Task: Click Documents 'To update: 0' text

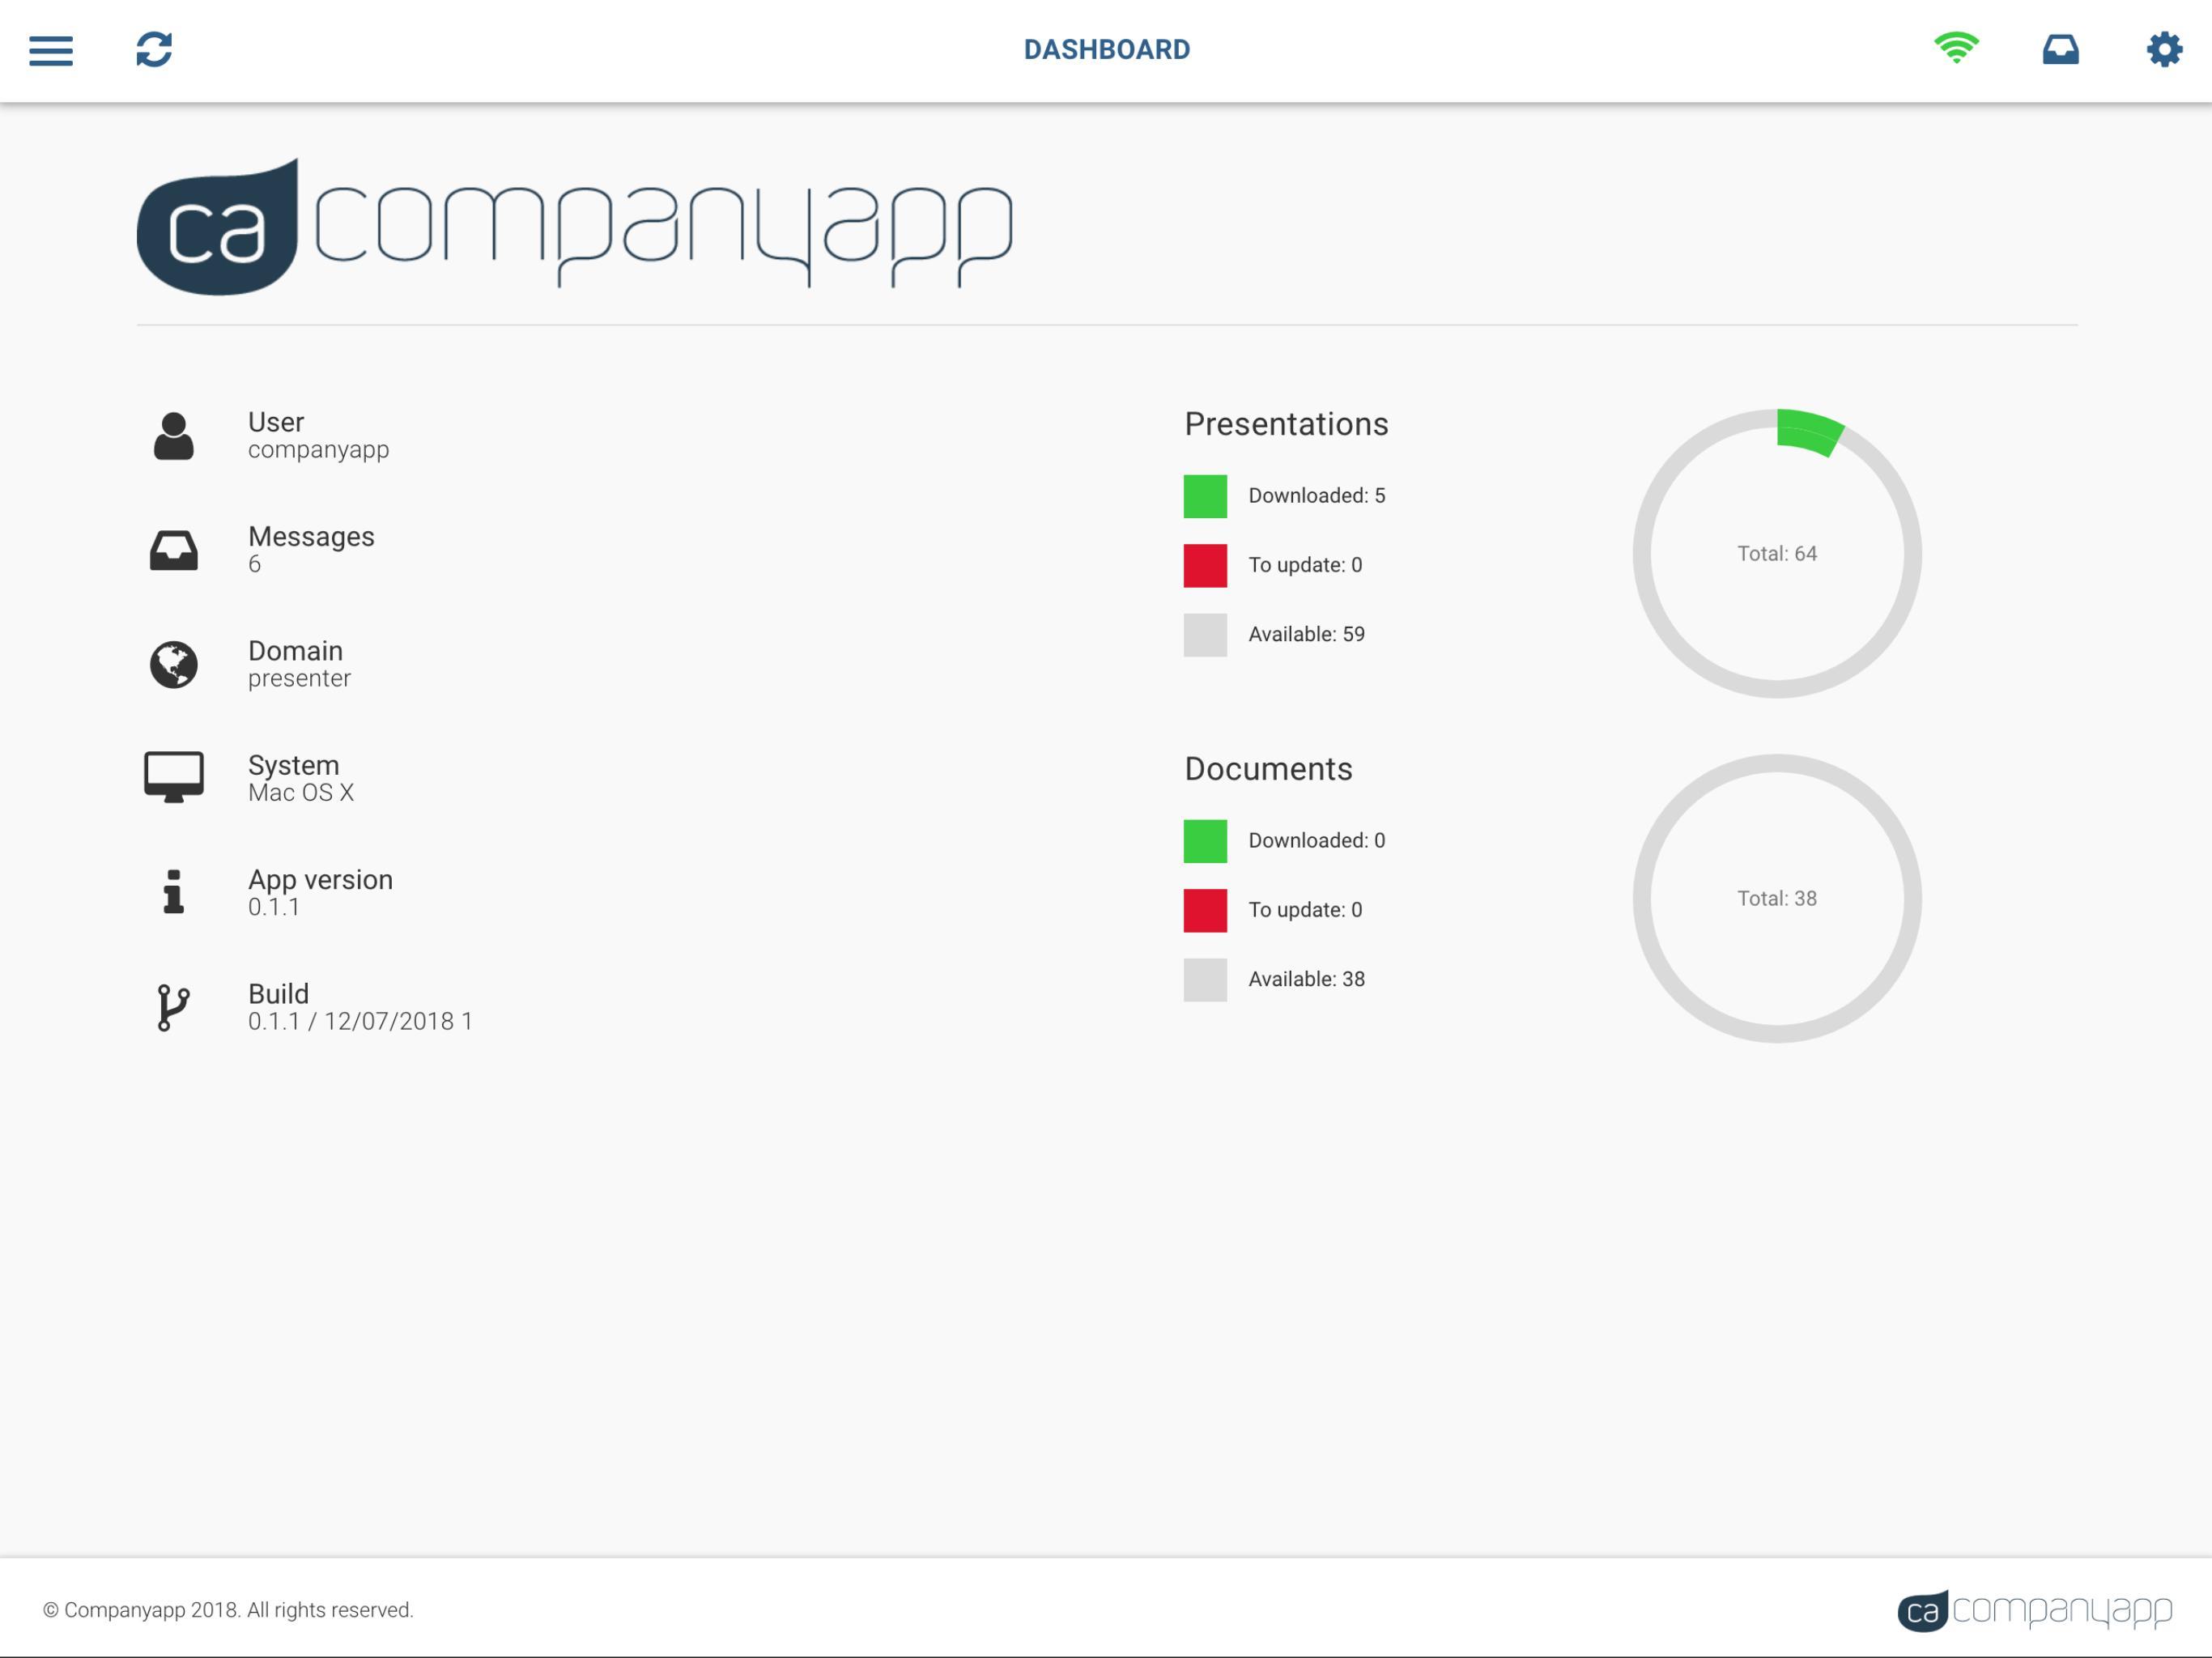Action: [x=1305, y=911]
